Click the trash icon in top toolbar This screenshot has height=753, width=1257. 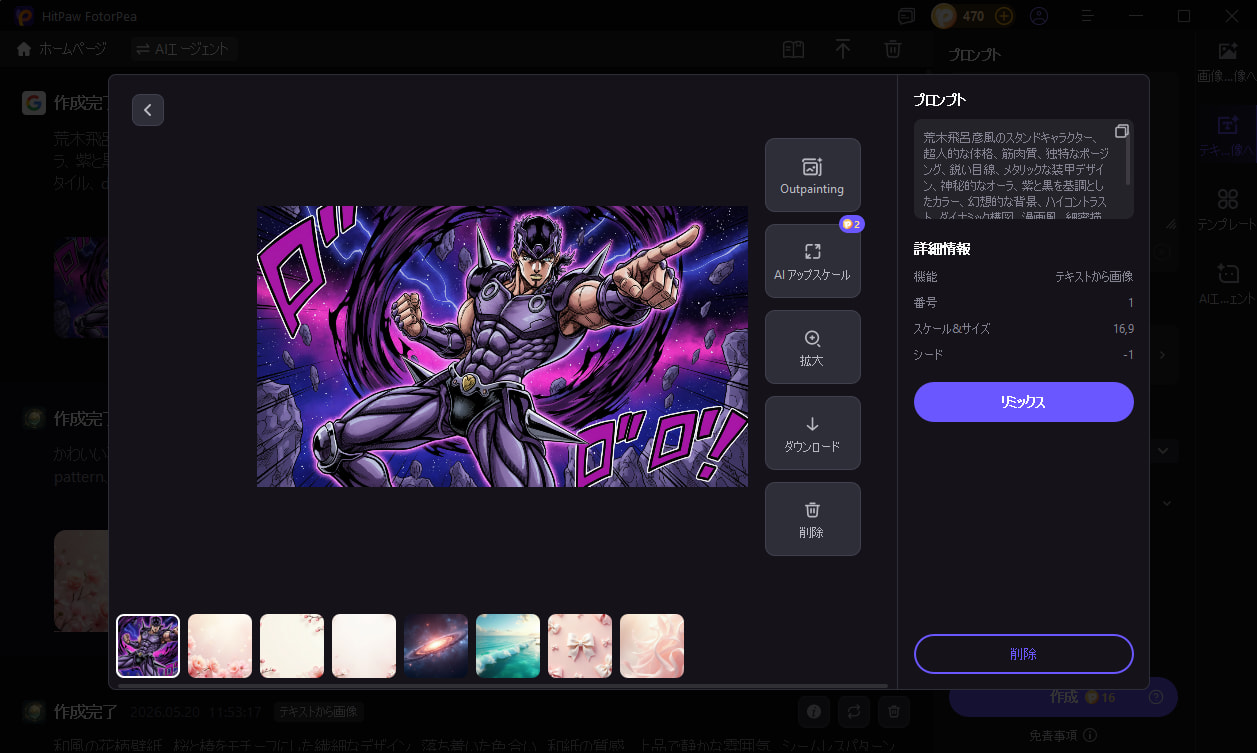point(893,49)
